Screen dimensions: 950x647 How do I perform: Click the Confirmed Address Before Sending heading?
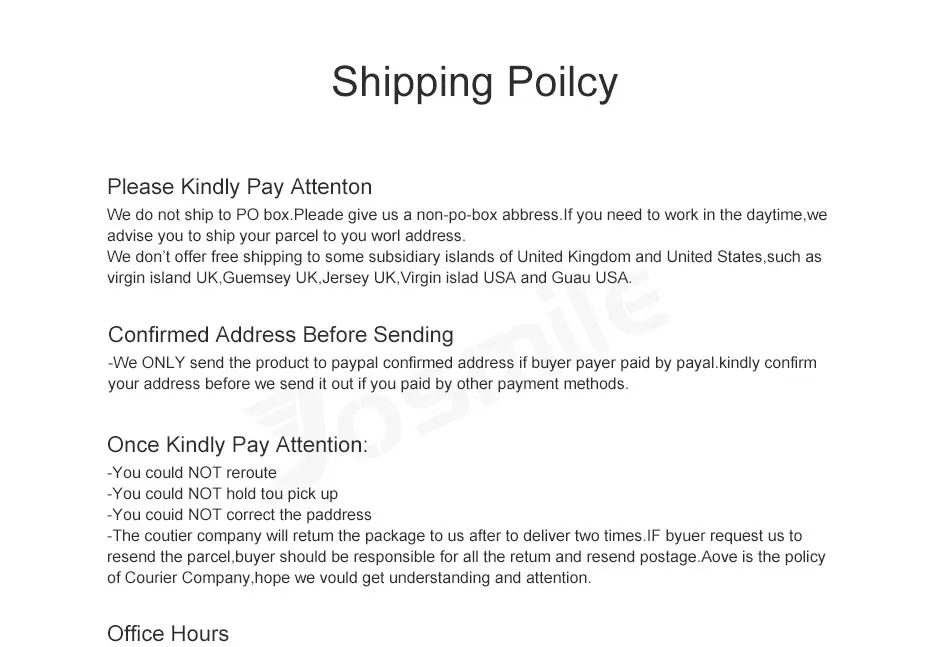(x=281, y=334)
